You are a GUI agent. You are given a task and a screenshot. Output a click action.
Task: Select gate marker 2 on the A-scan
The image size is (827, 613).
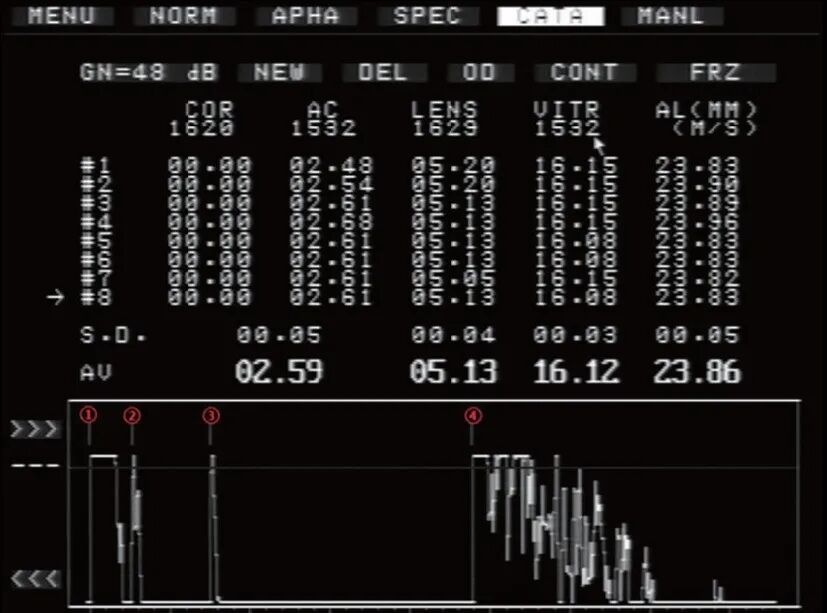132,416
